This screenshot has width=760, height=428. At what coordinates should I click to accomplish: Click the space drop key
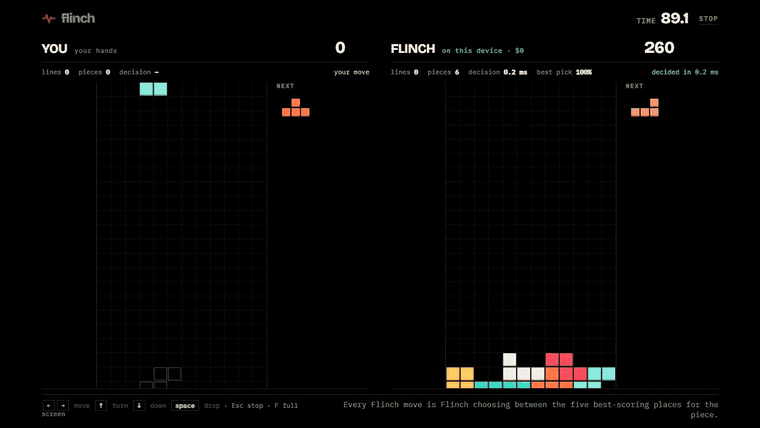(185, 405)
